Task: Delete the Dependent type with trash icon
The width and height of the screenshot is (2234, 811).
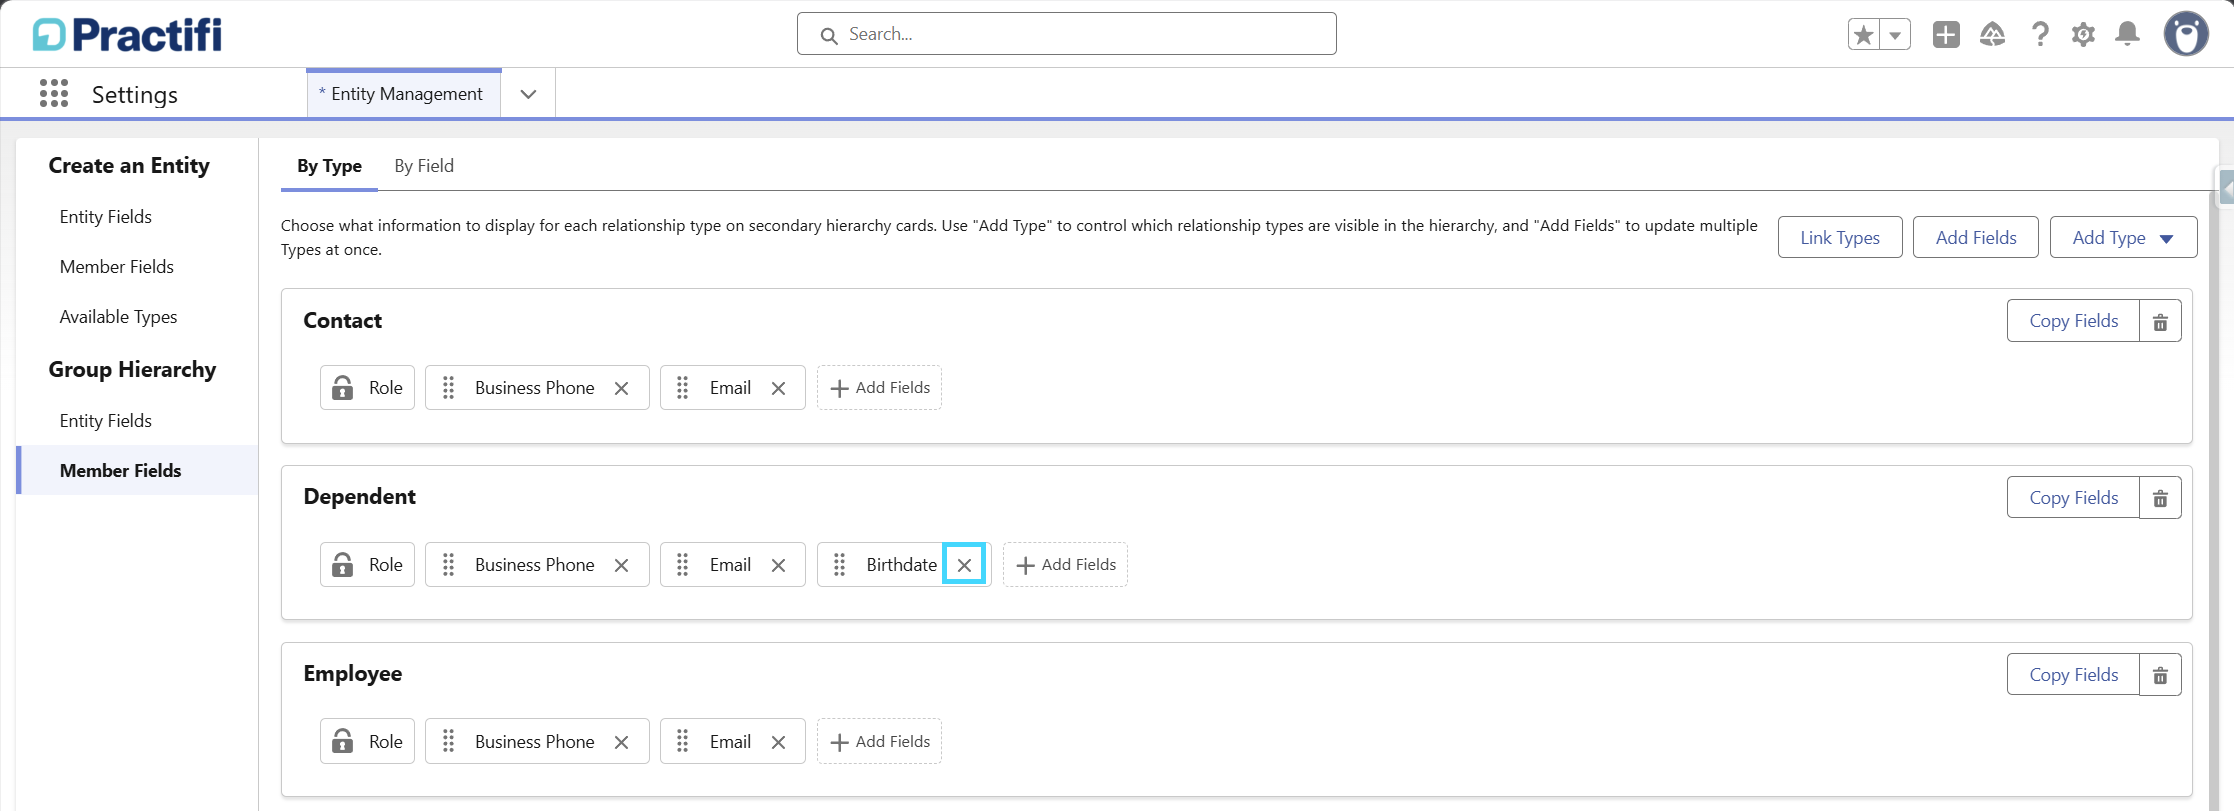Action: pyautogui.click(x=2160, y=498)
